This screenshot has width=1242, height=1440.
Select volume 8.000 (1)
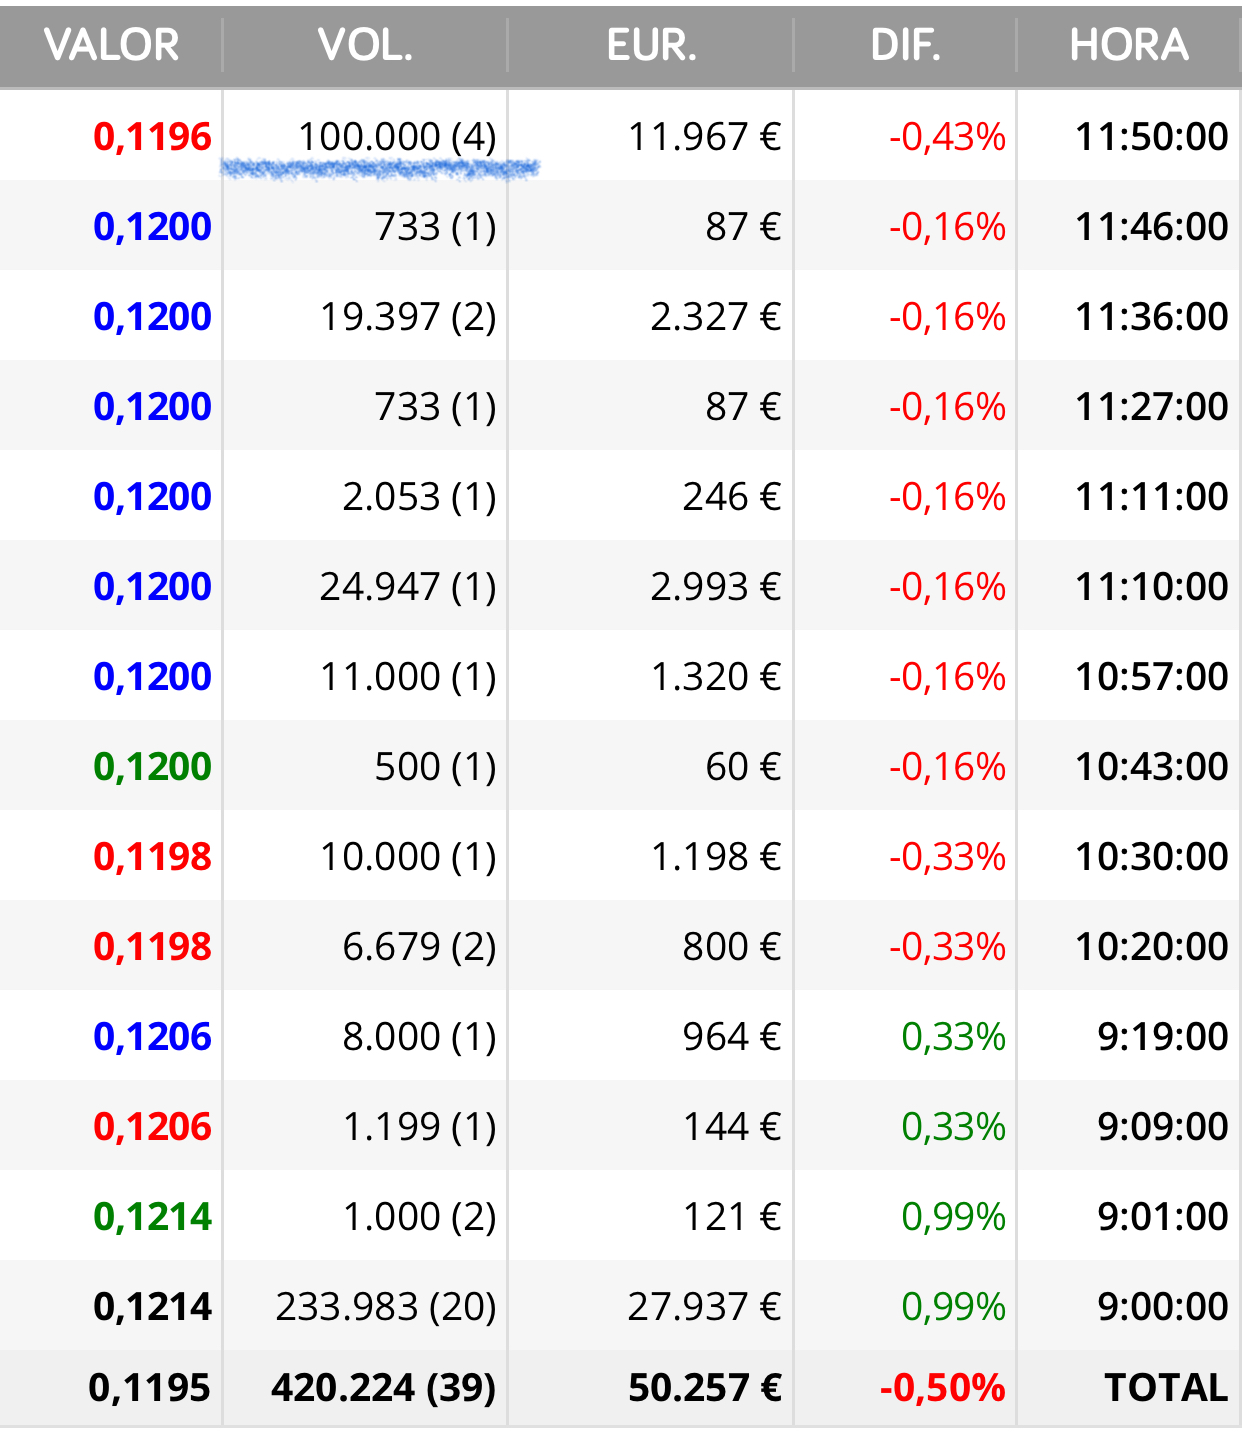[419, 1037]
